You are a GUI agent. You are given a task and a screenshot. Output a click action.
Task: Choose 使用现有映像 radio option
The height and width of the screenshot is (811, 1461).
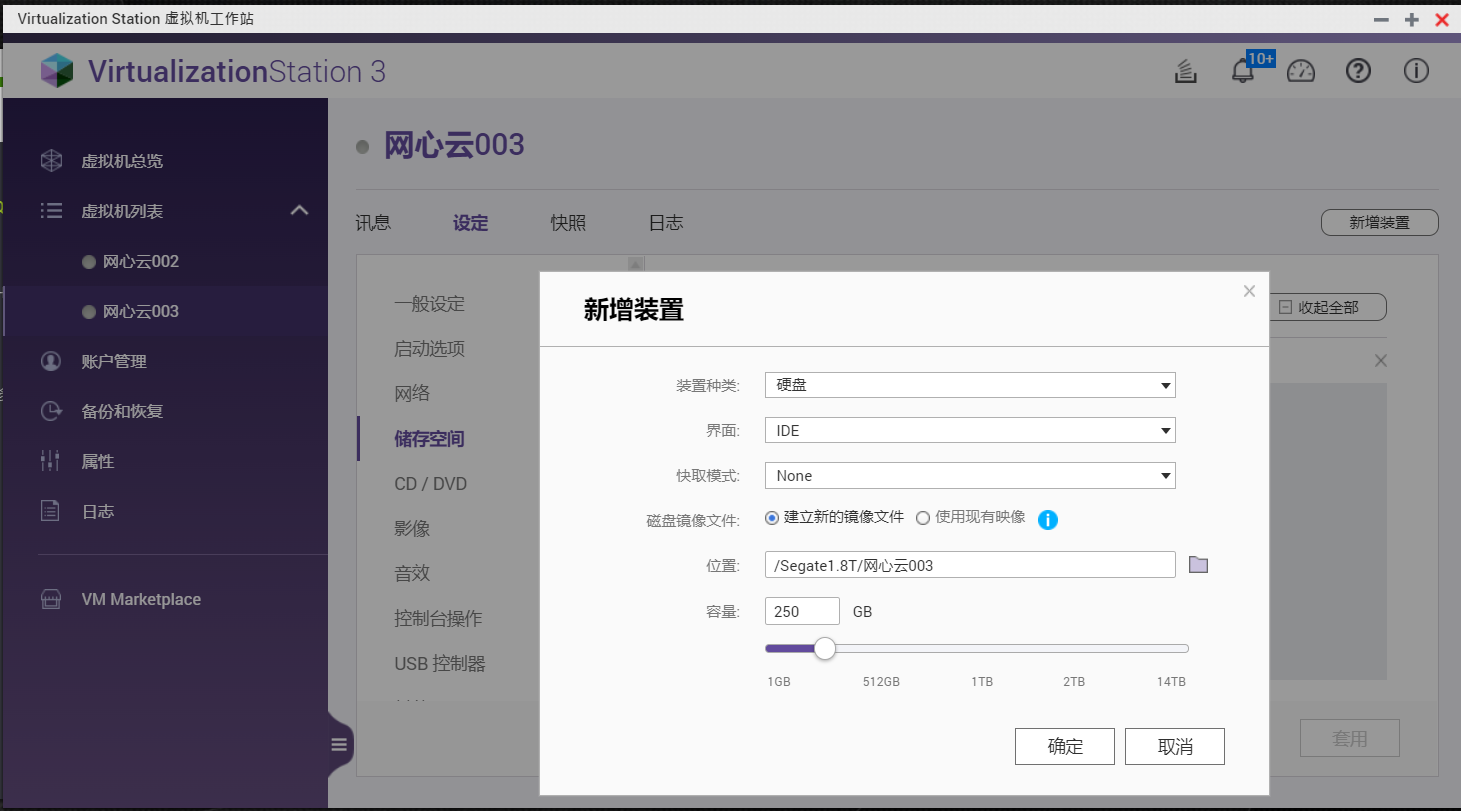coord(922,518)
